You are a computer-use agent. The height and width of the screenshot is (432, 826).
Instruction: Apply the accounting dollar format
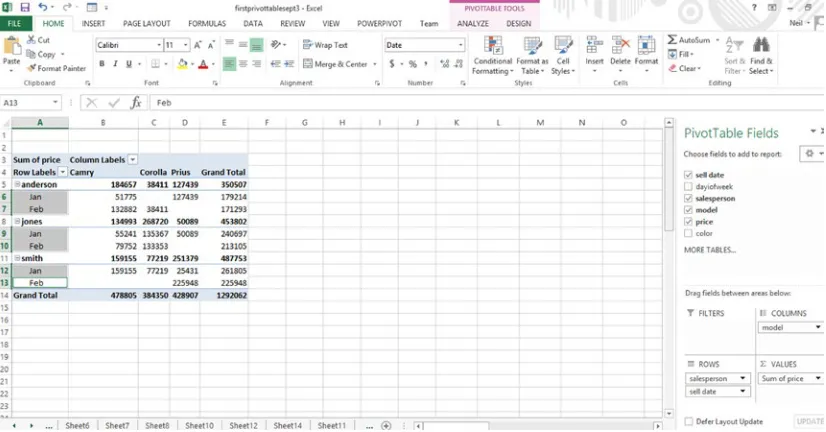[x=392, y=64]
